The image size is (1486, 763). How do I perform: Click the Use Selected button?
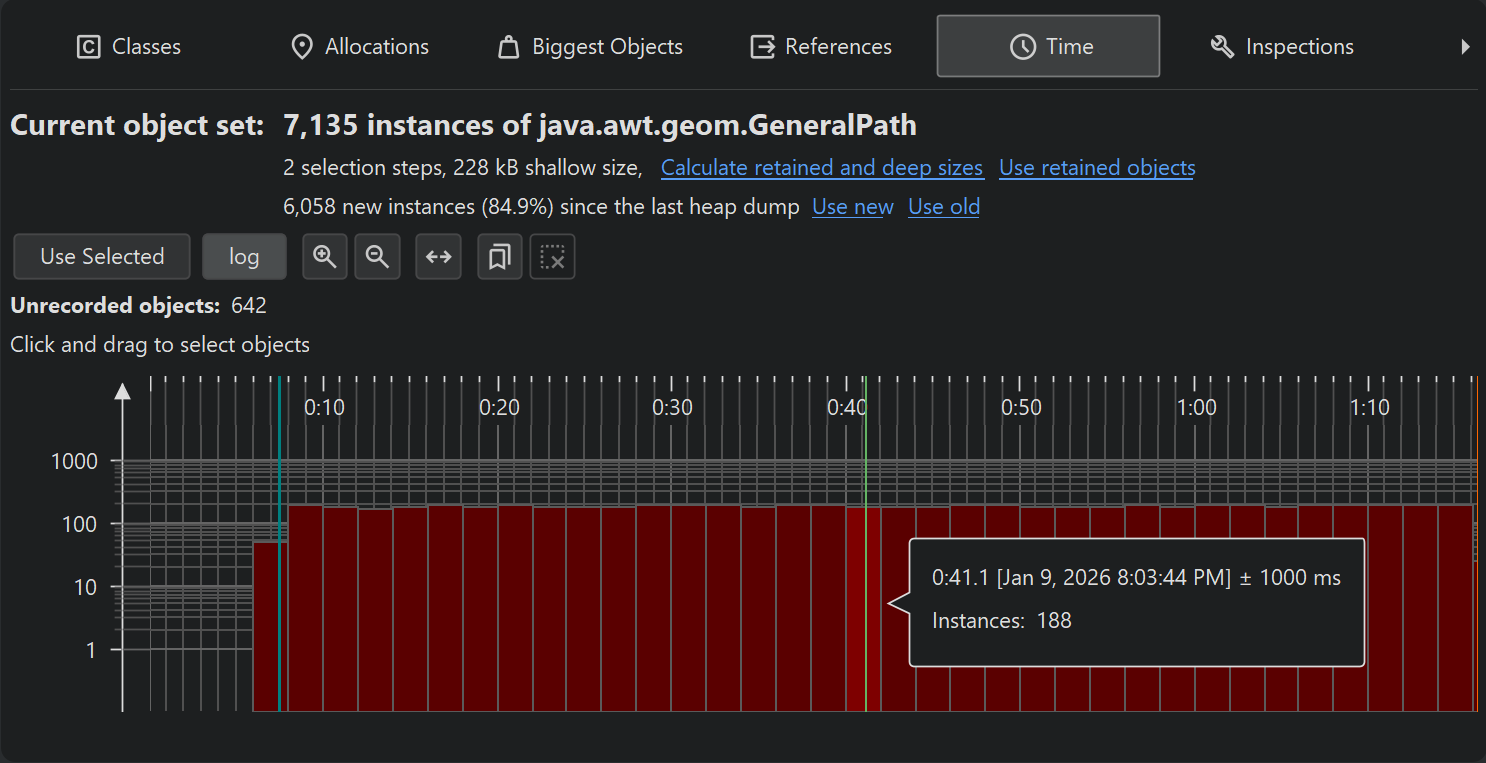(x=102, y=257)
